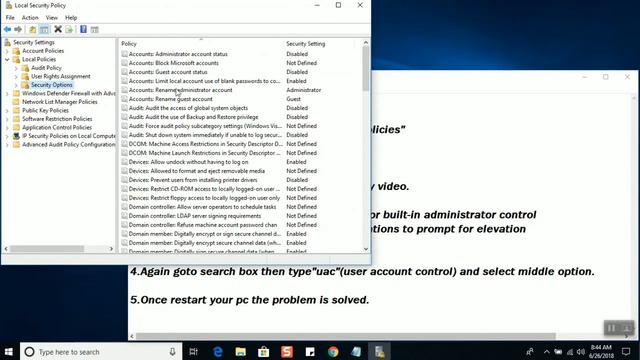640x360 pixels.
Task: Open File Explorer from the taskbar
Action: click(240, 351)
